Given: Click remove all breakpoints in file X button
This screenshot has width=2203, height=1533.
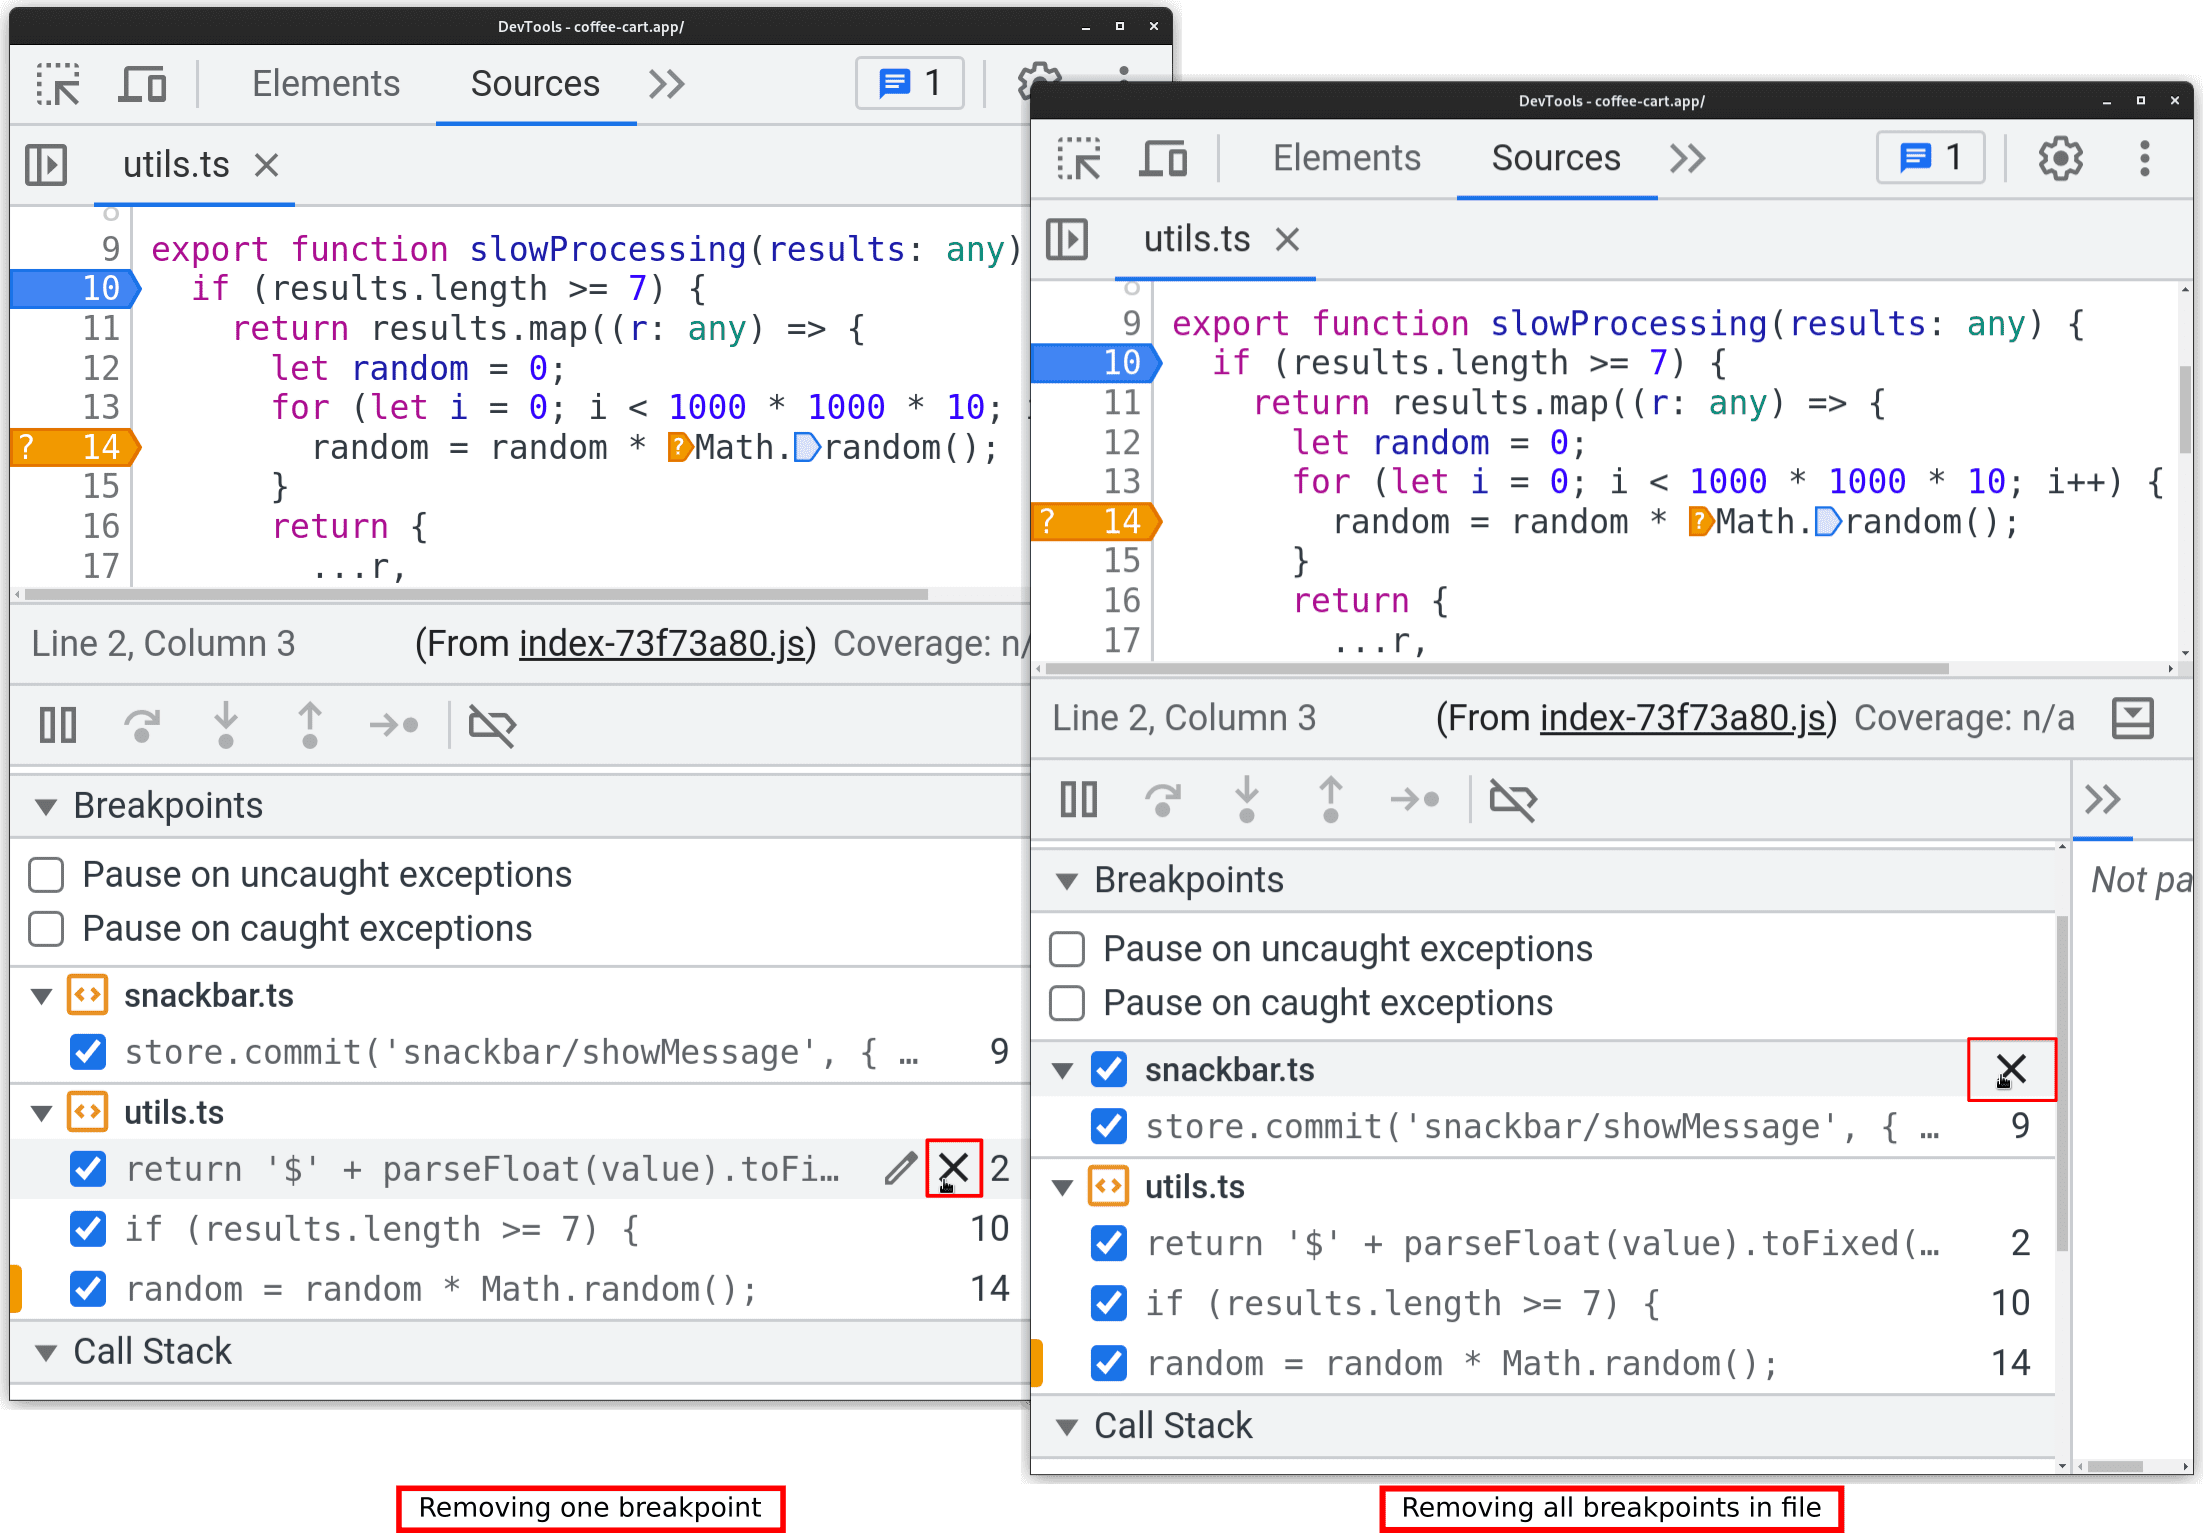Looking at the screenshot, I should (x=2009, y=1069).
